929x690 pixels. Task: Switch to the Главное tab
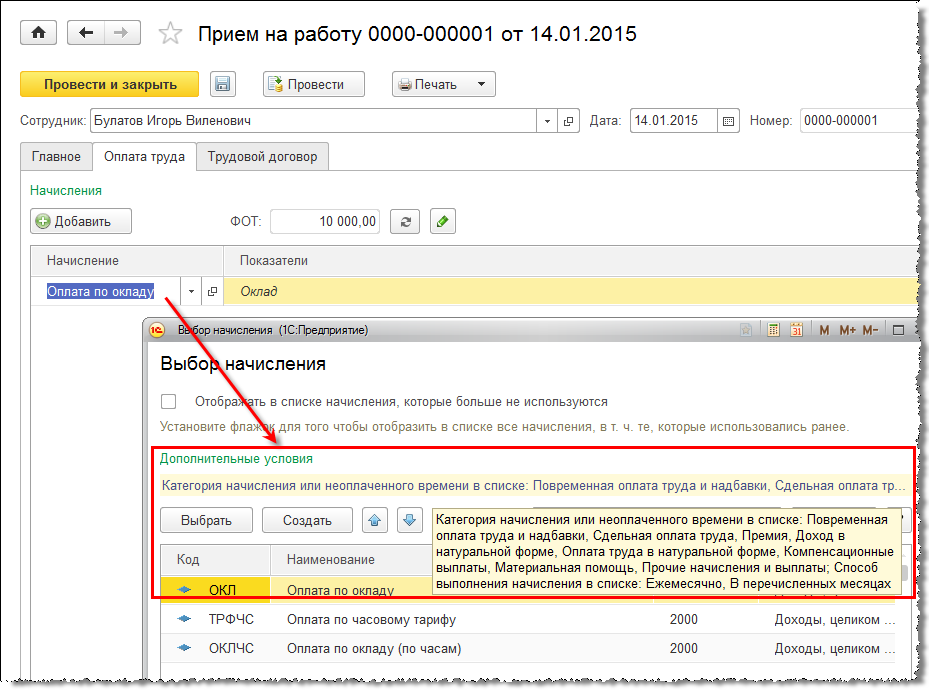coord(56,157)
